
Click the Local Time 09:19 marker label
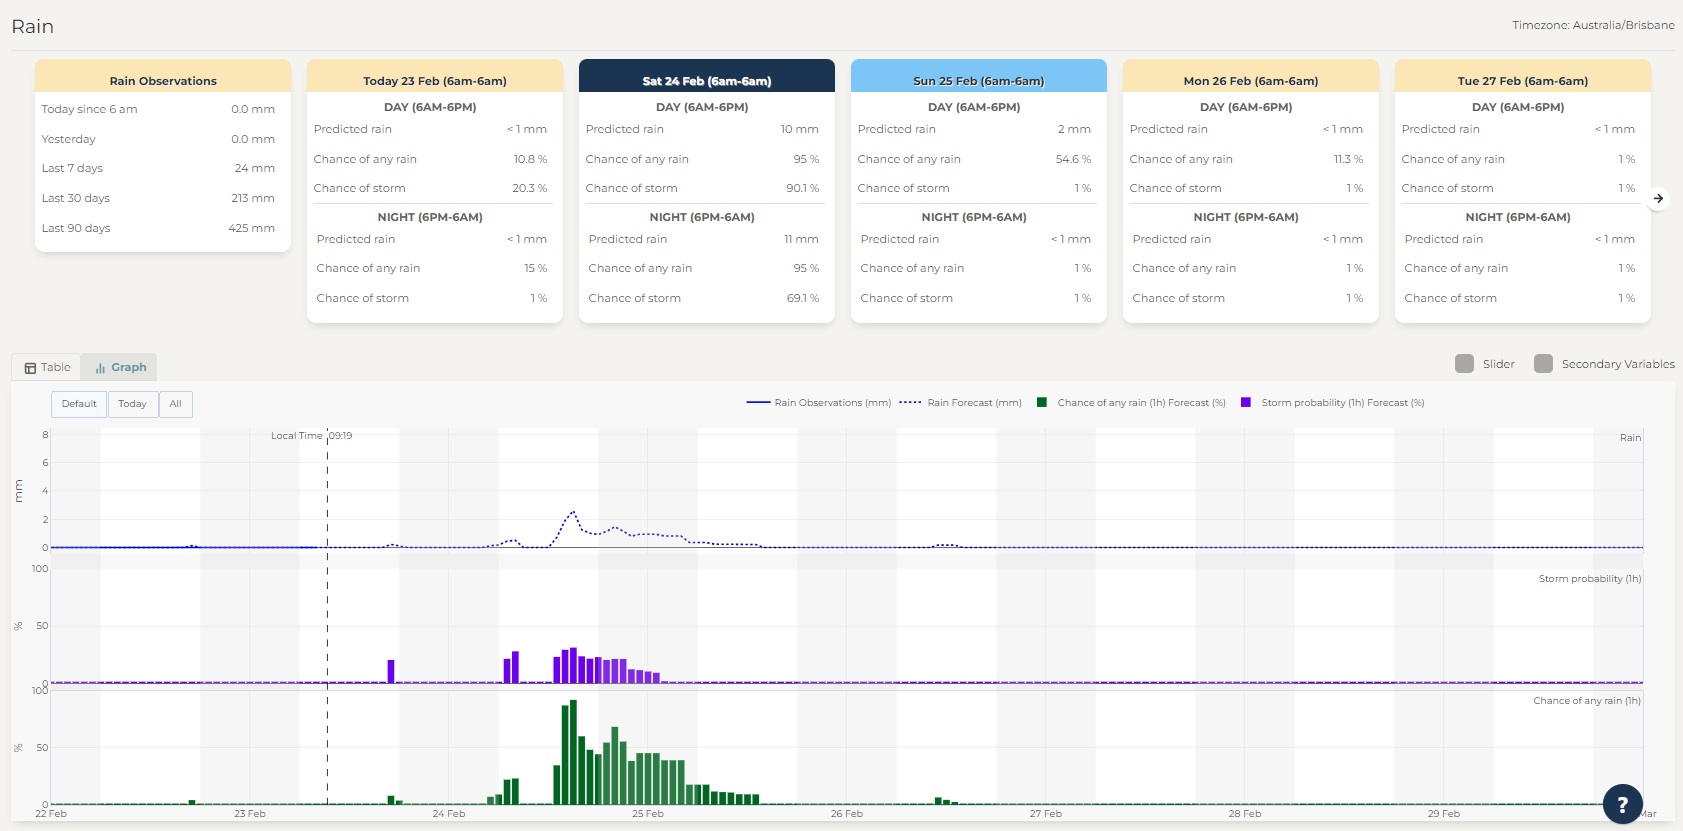pos(311,436)
